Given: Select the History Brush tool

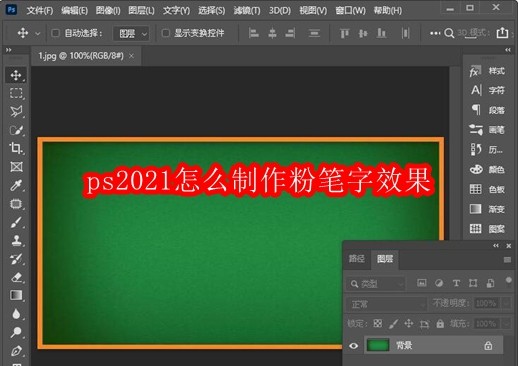Looking at the screenshot, I should coord(16,259).
